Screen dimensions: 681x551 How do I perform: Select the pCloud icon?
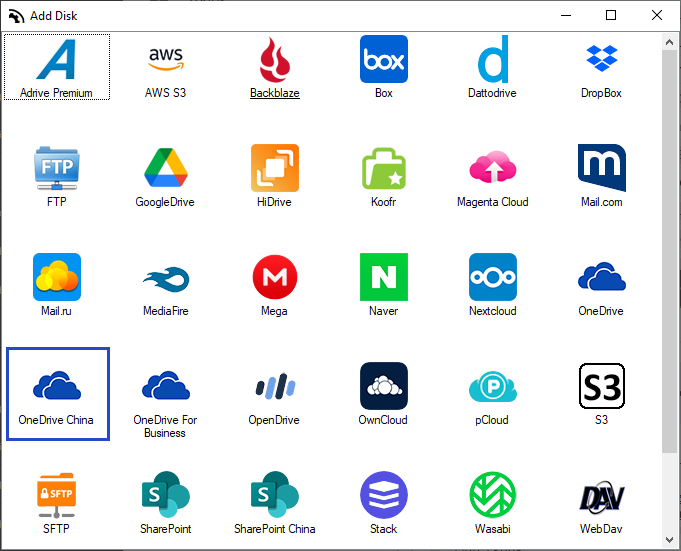point(493,386)
